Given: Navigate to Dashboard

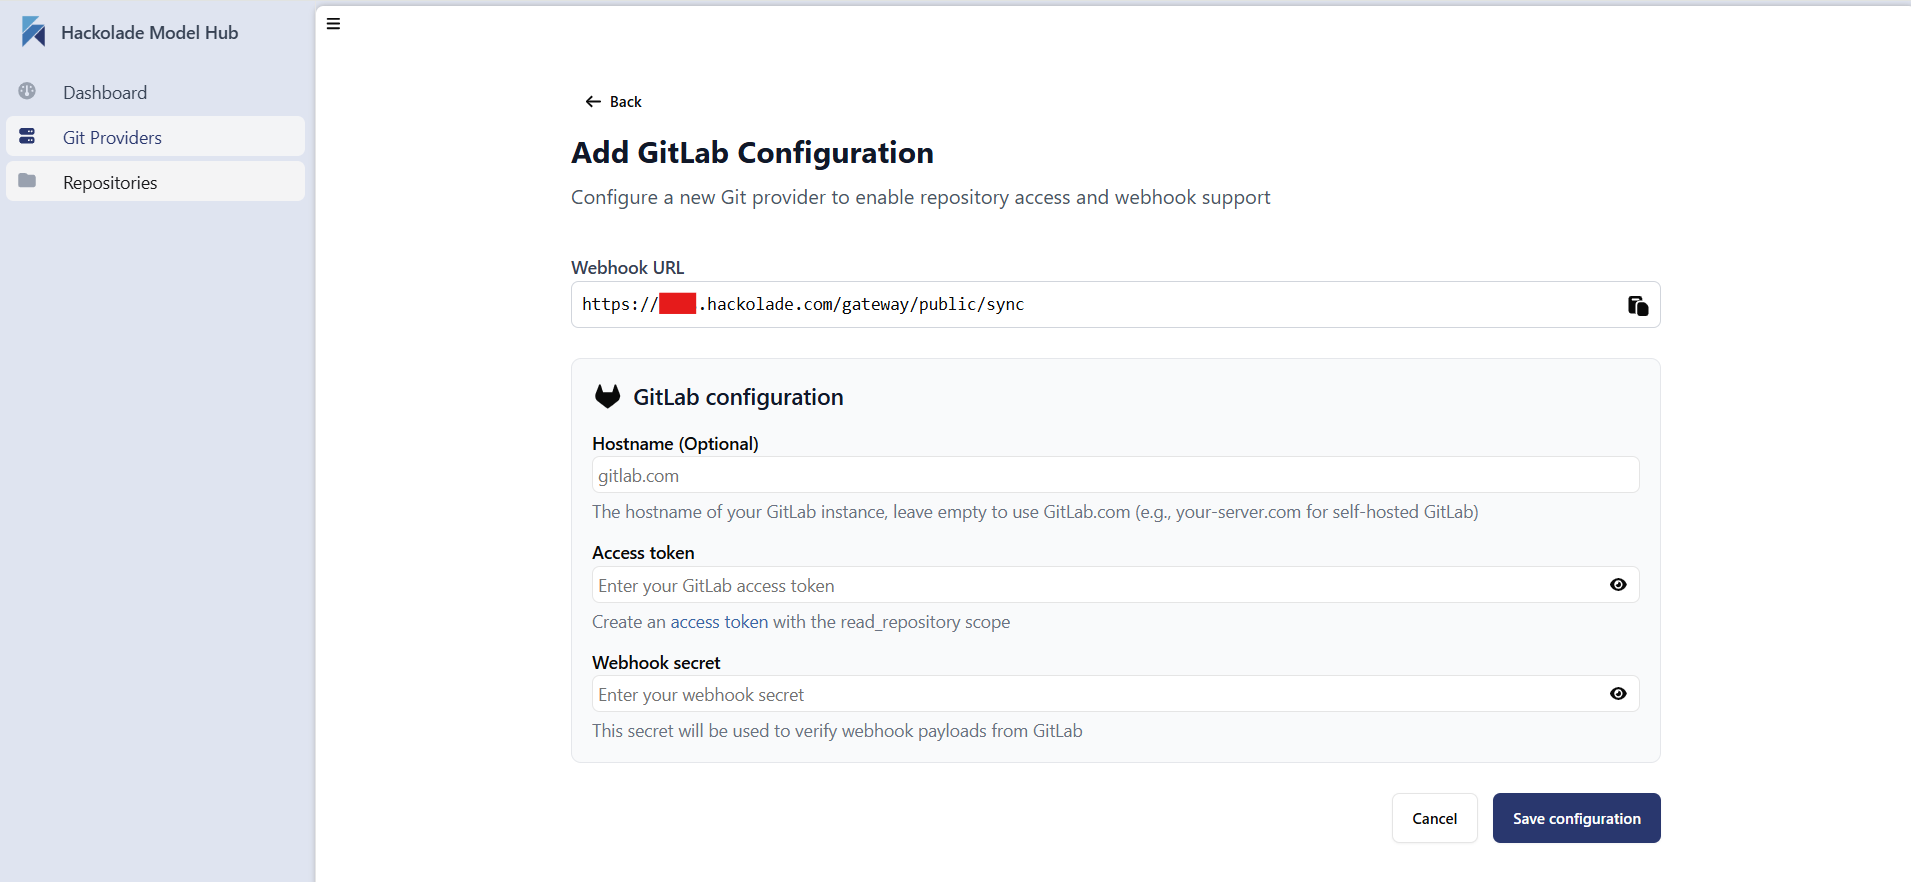Looking at the screenshot, I should 105,91.
